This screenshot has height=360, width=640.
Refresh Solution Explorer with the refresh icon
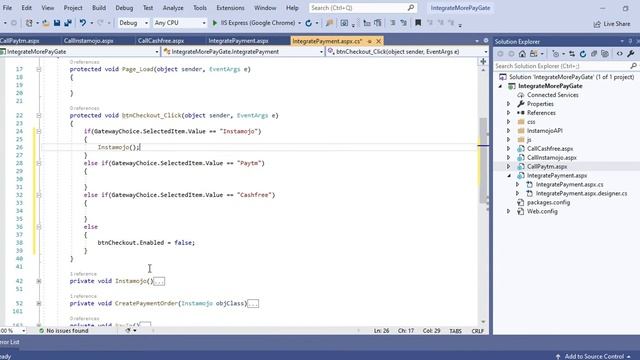coord(583,54)
